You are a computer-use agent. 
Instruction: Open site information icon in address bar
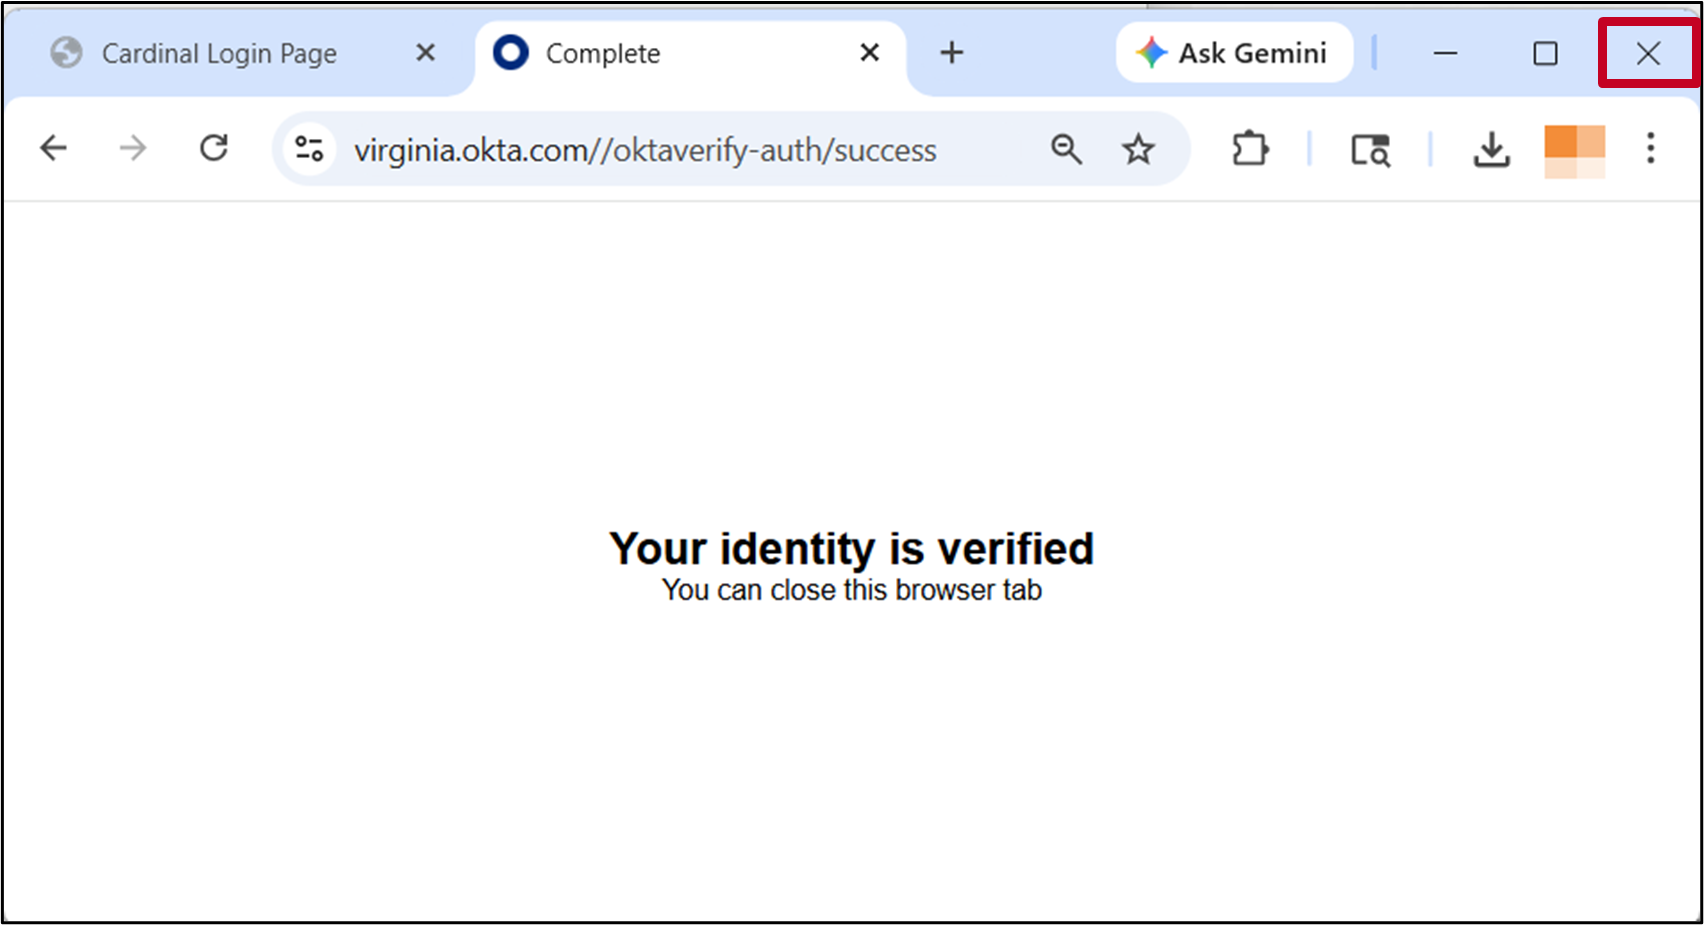309,149
